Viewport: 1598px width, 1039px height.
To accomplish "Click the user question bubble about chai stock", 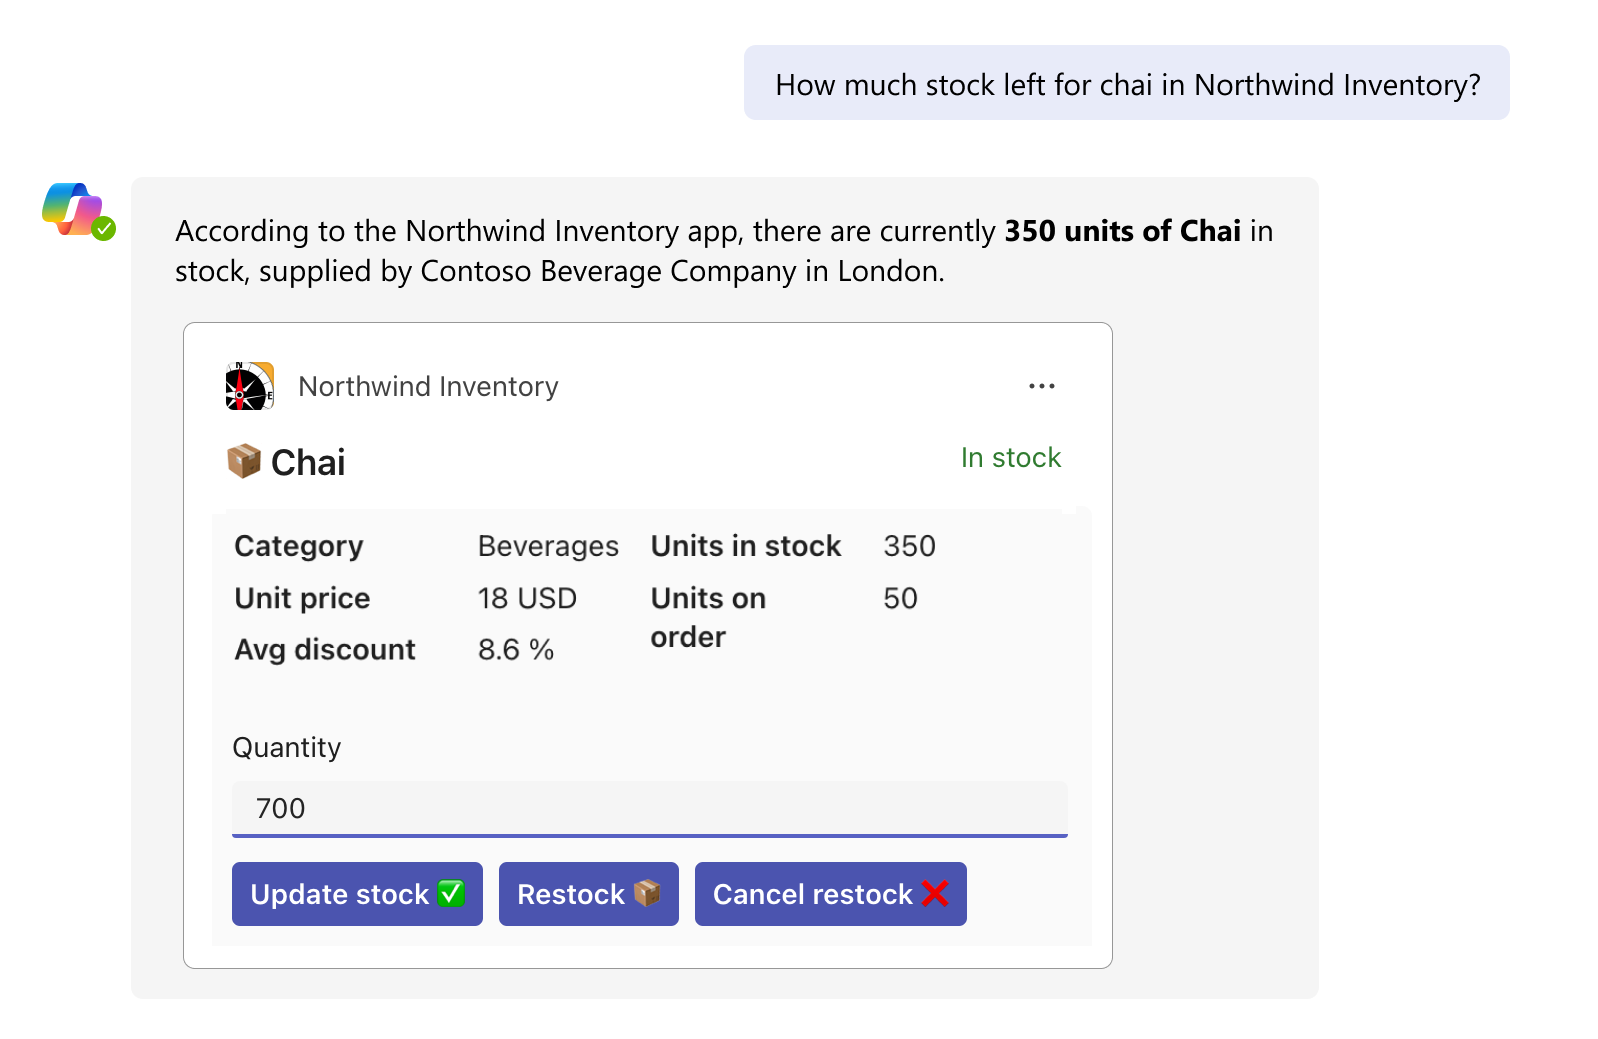I will pyautogui.click(x=1126, y=84).
